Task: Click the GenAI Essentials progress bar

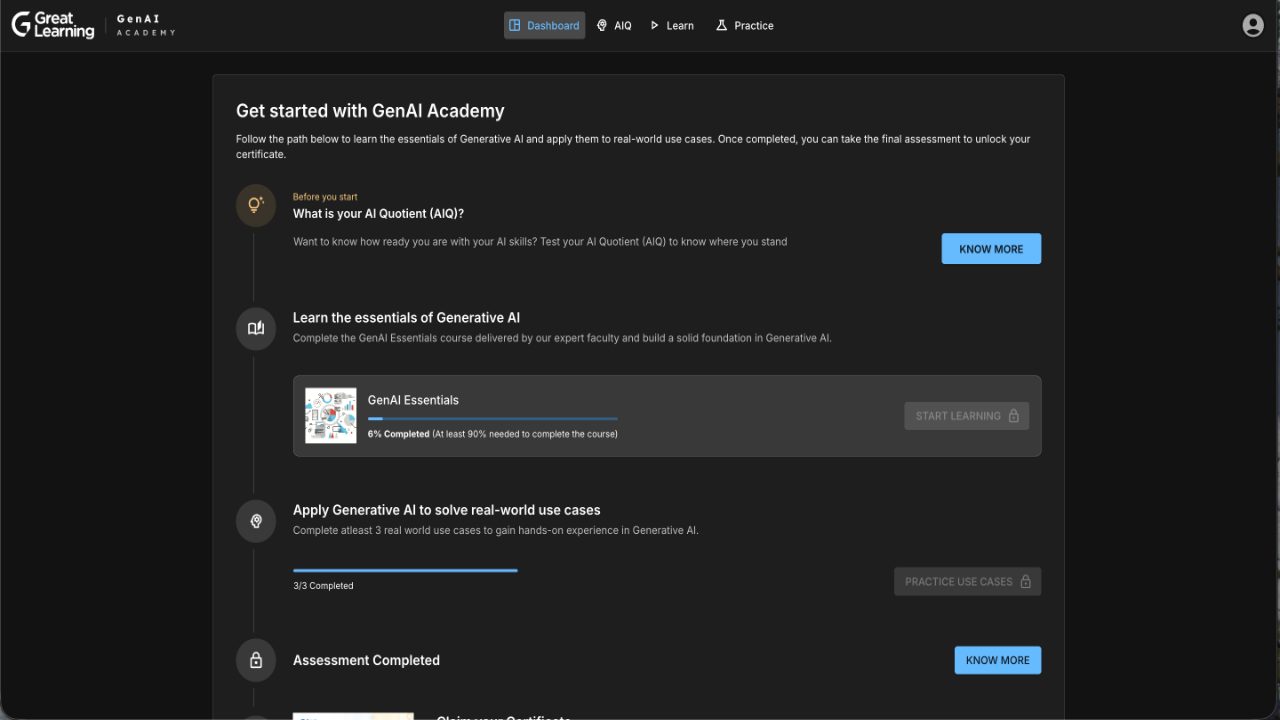Action: tap(492, 418)
